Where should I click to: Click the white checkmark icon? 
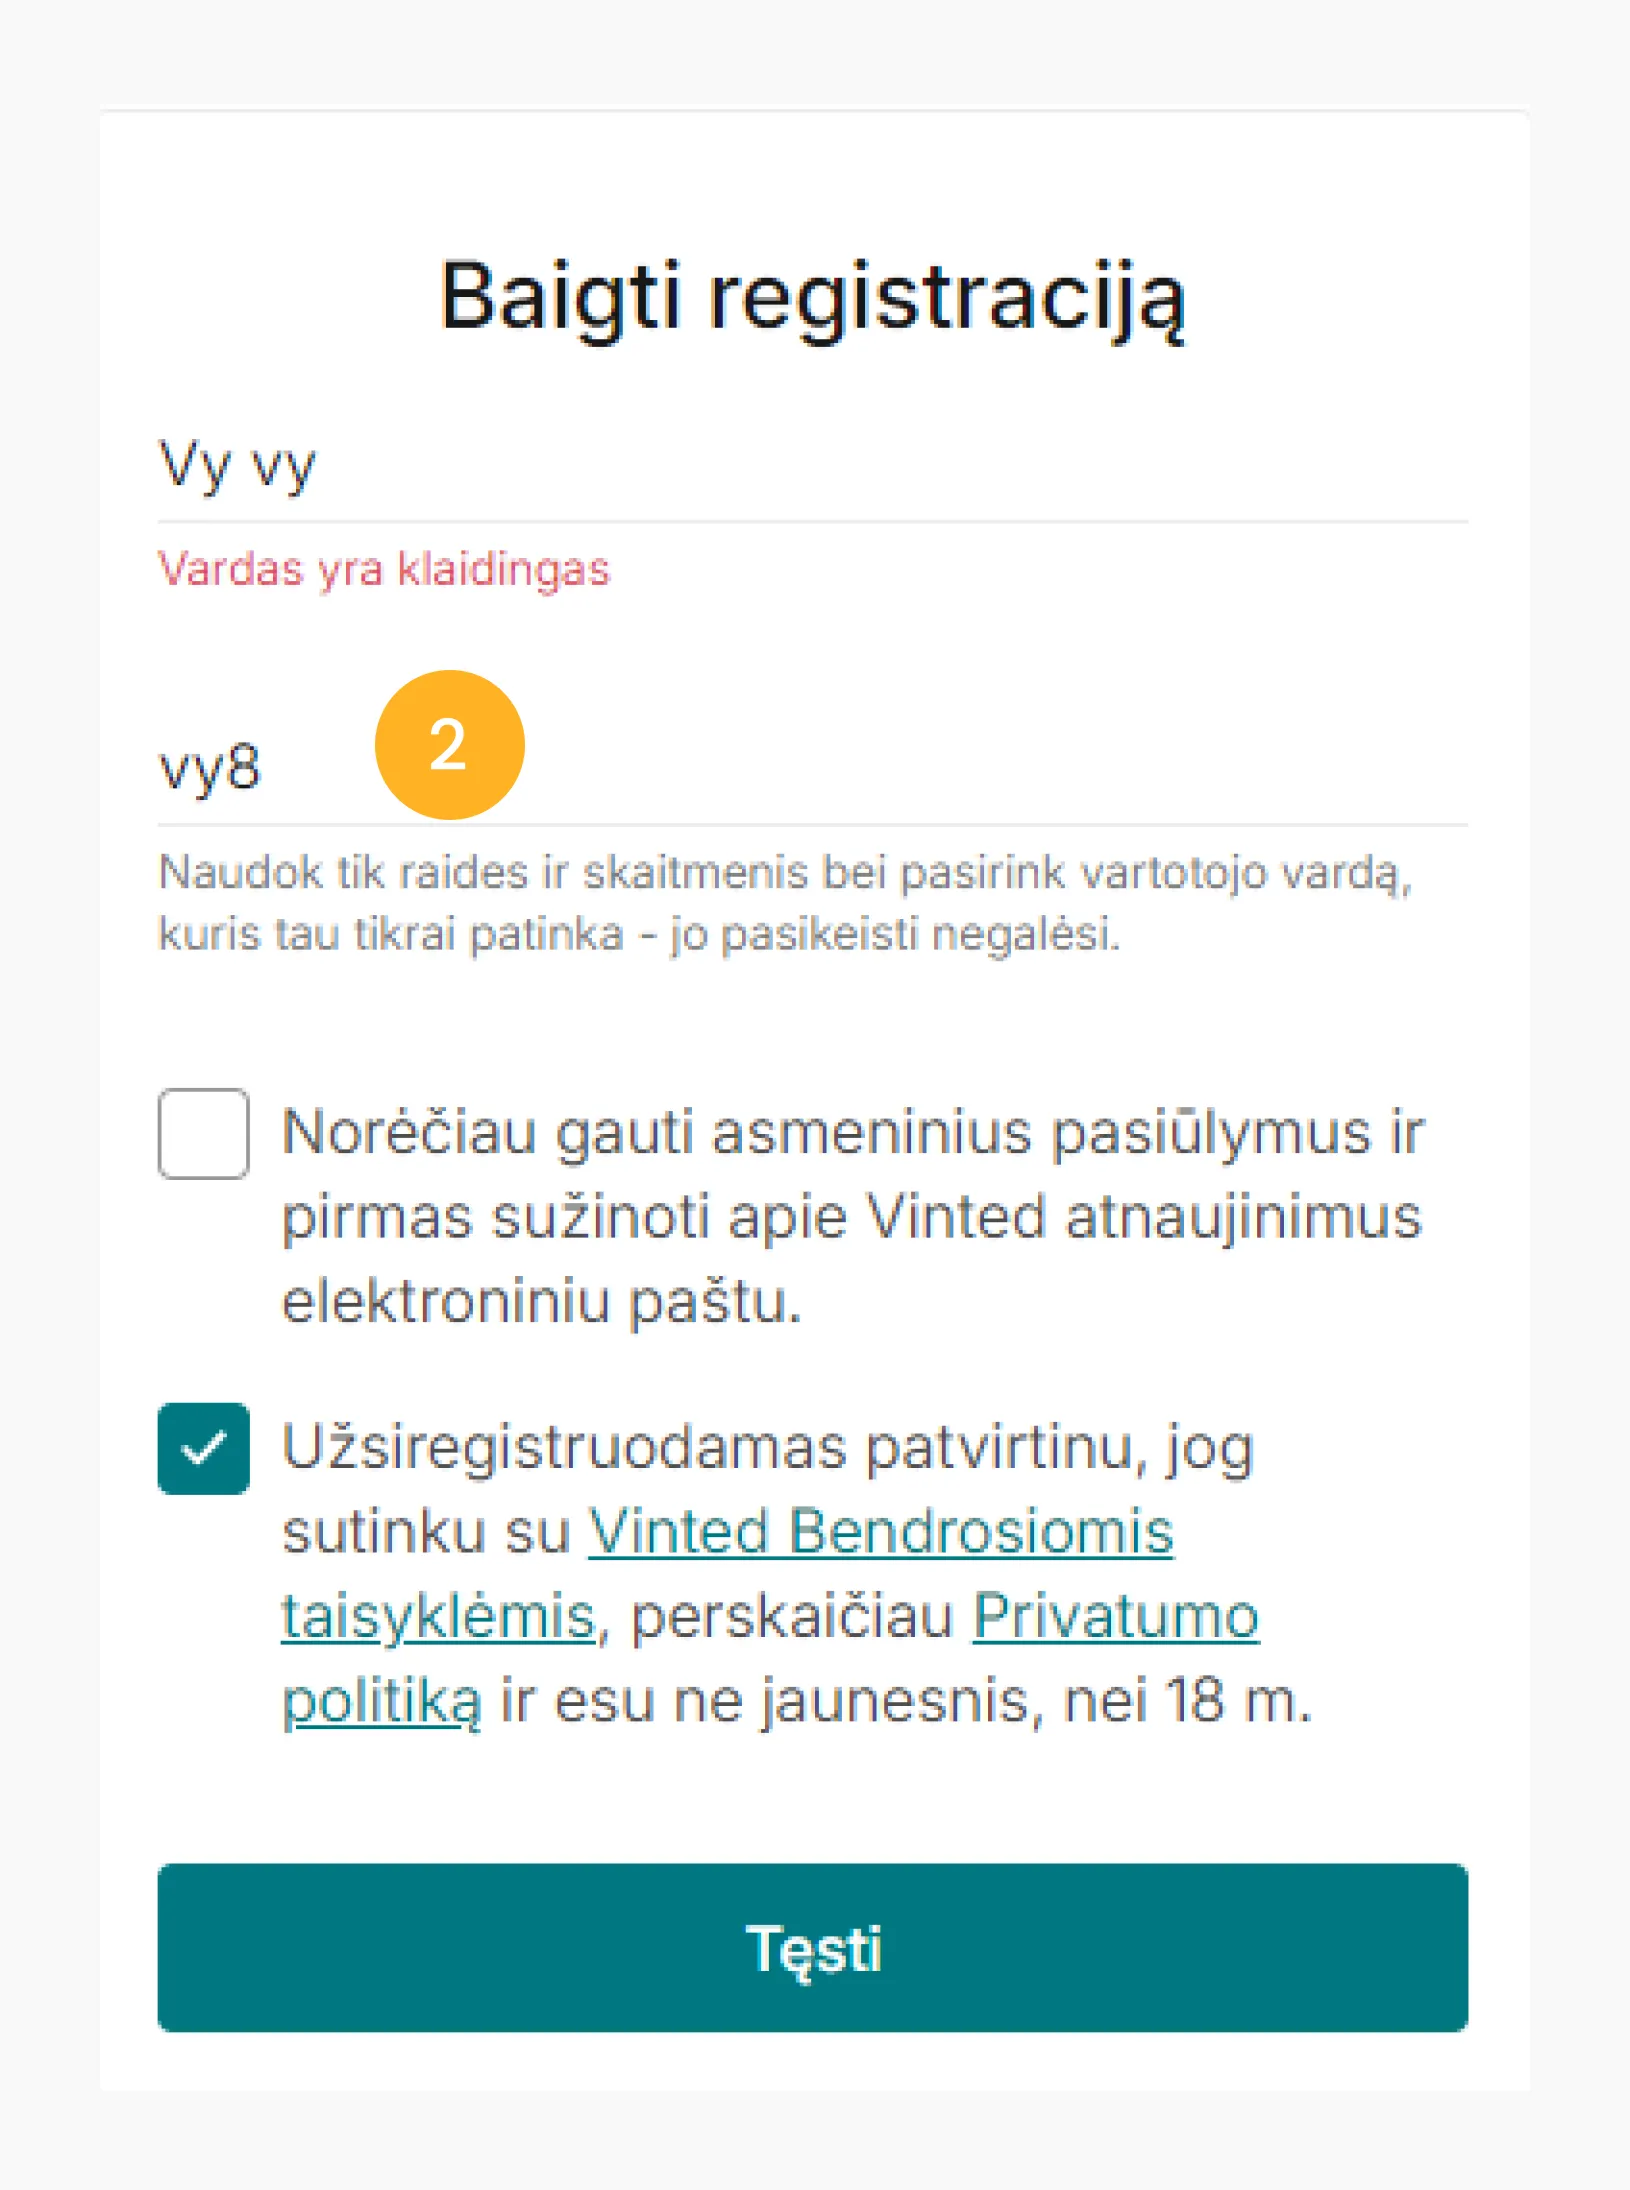(x=203, y=1448)
